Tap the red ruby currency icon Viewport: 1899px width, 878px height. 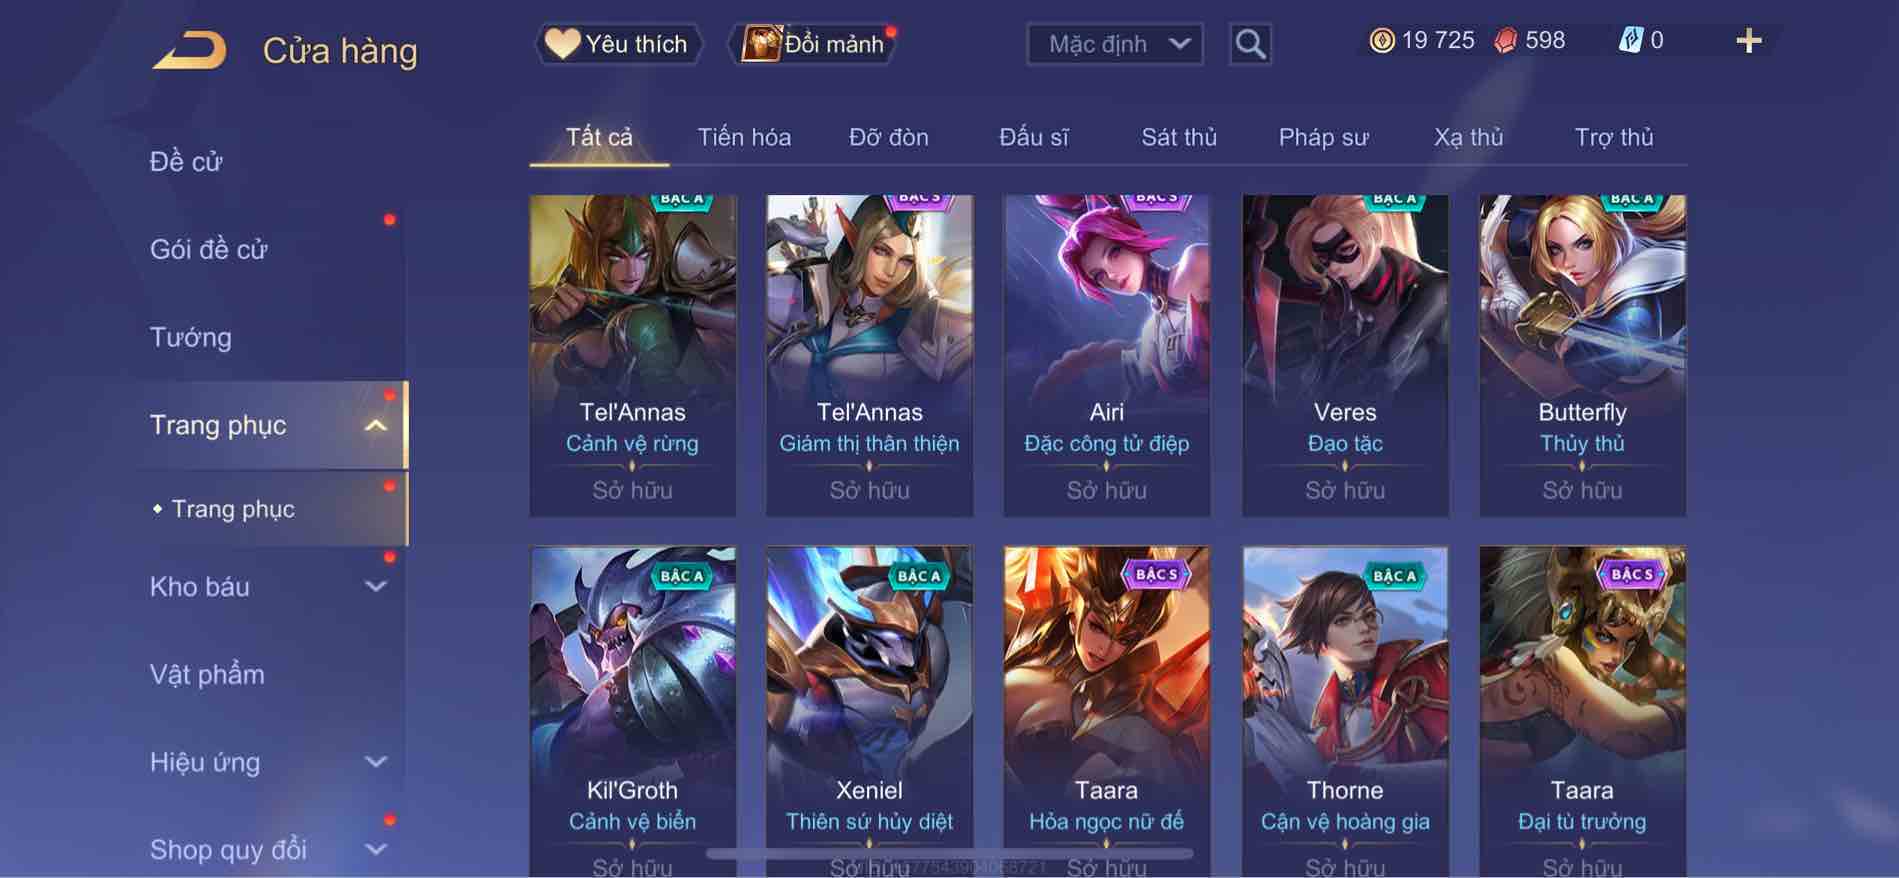click(1505, 41)
